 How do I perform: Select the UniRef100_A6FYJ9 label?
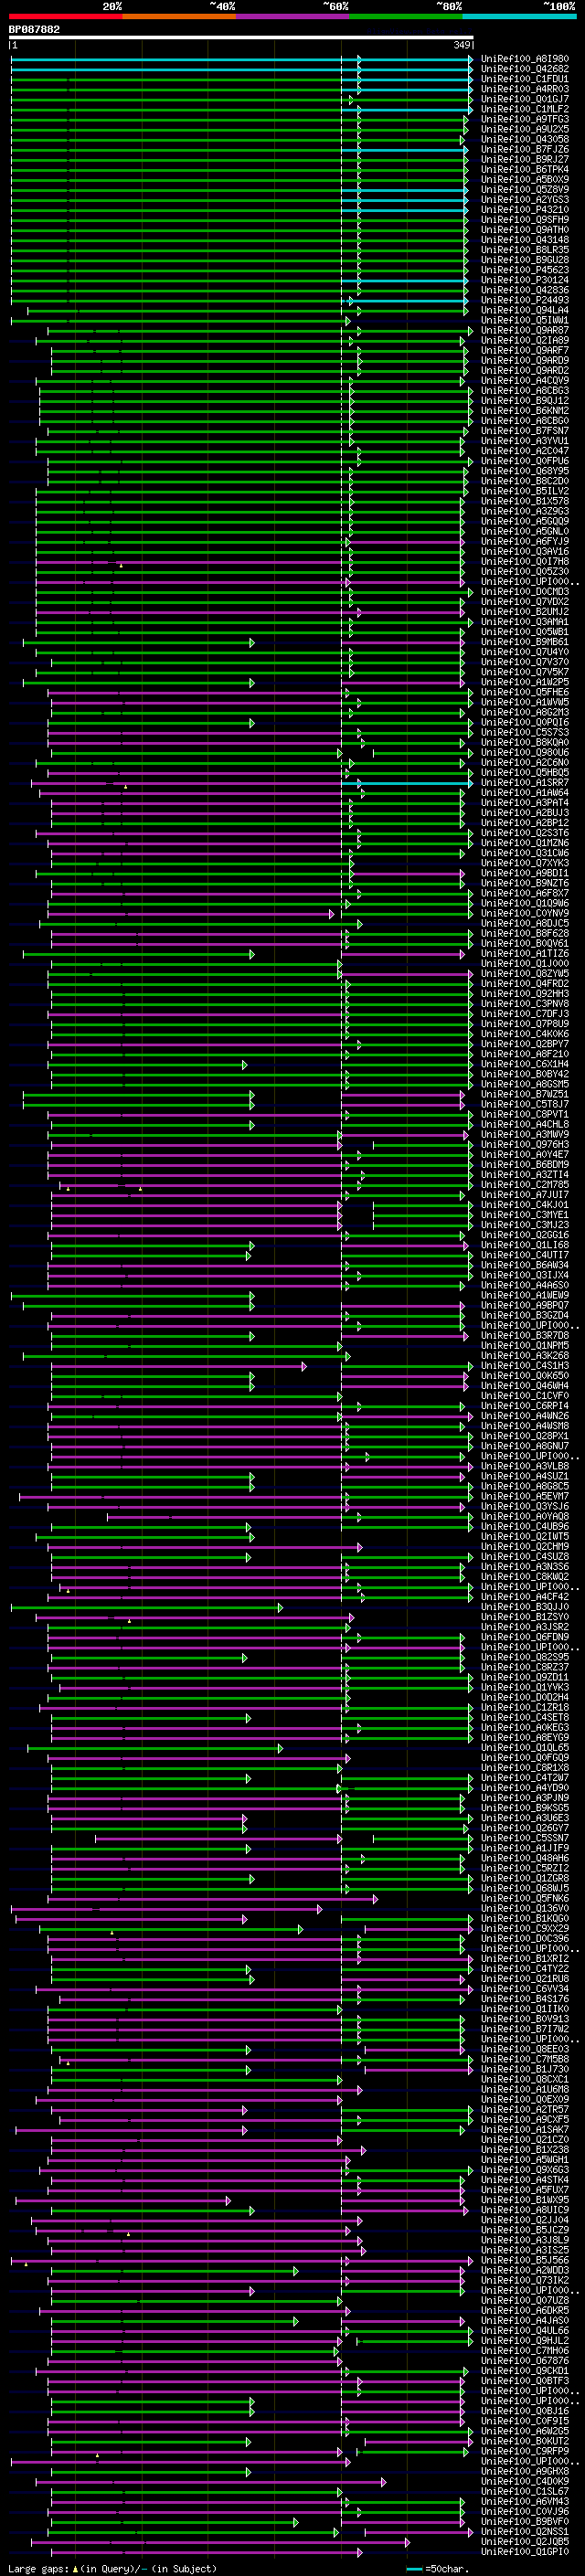click(x=525, y=541)
